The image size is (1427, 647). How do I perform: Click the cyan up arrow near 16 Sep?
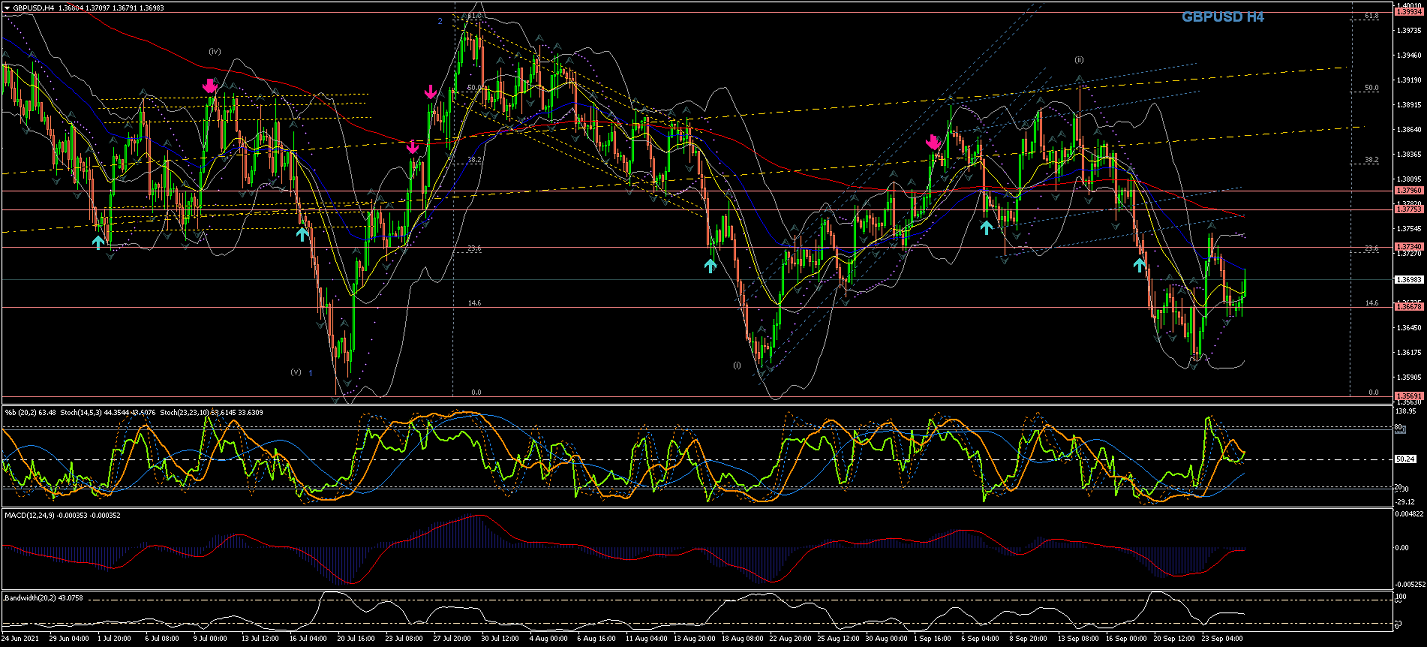(1139, 265)
